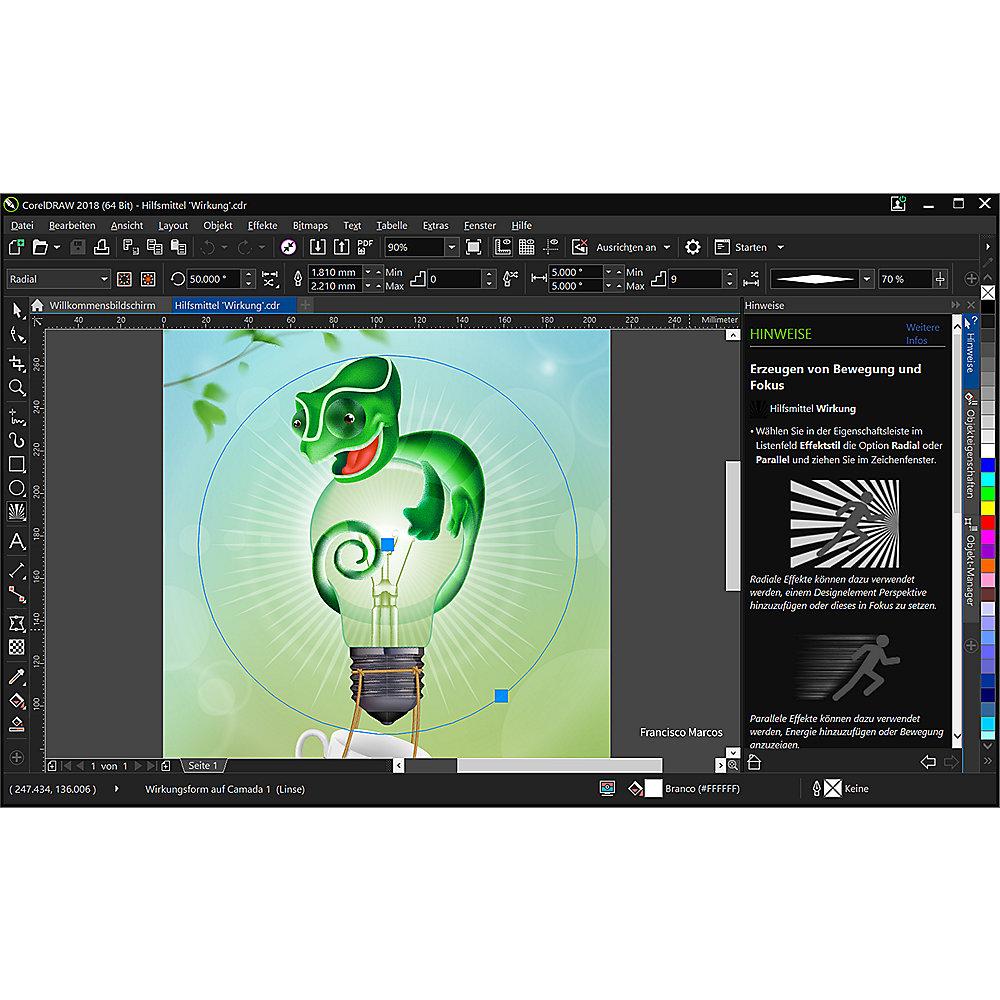The width and height of the screenshot is (1000, 1000).
Task: Select the Interactive Fill tool
Action: 17,702
